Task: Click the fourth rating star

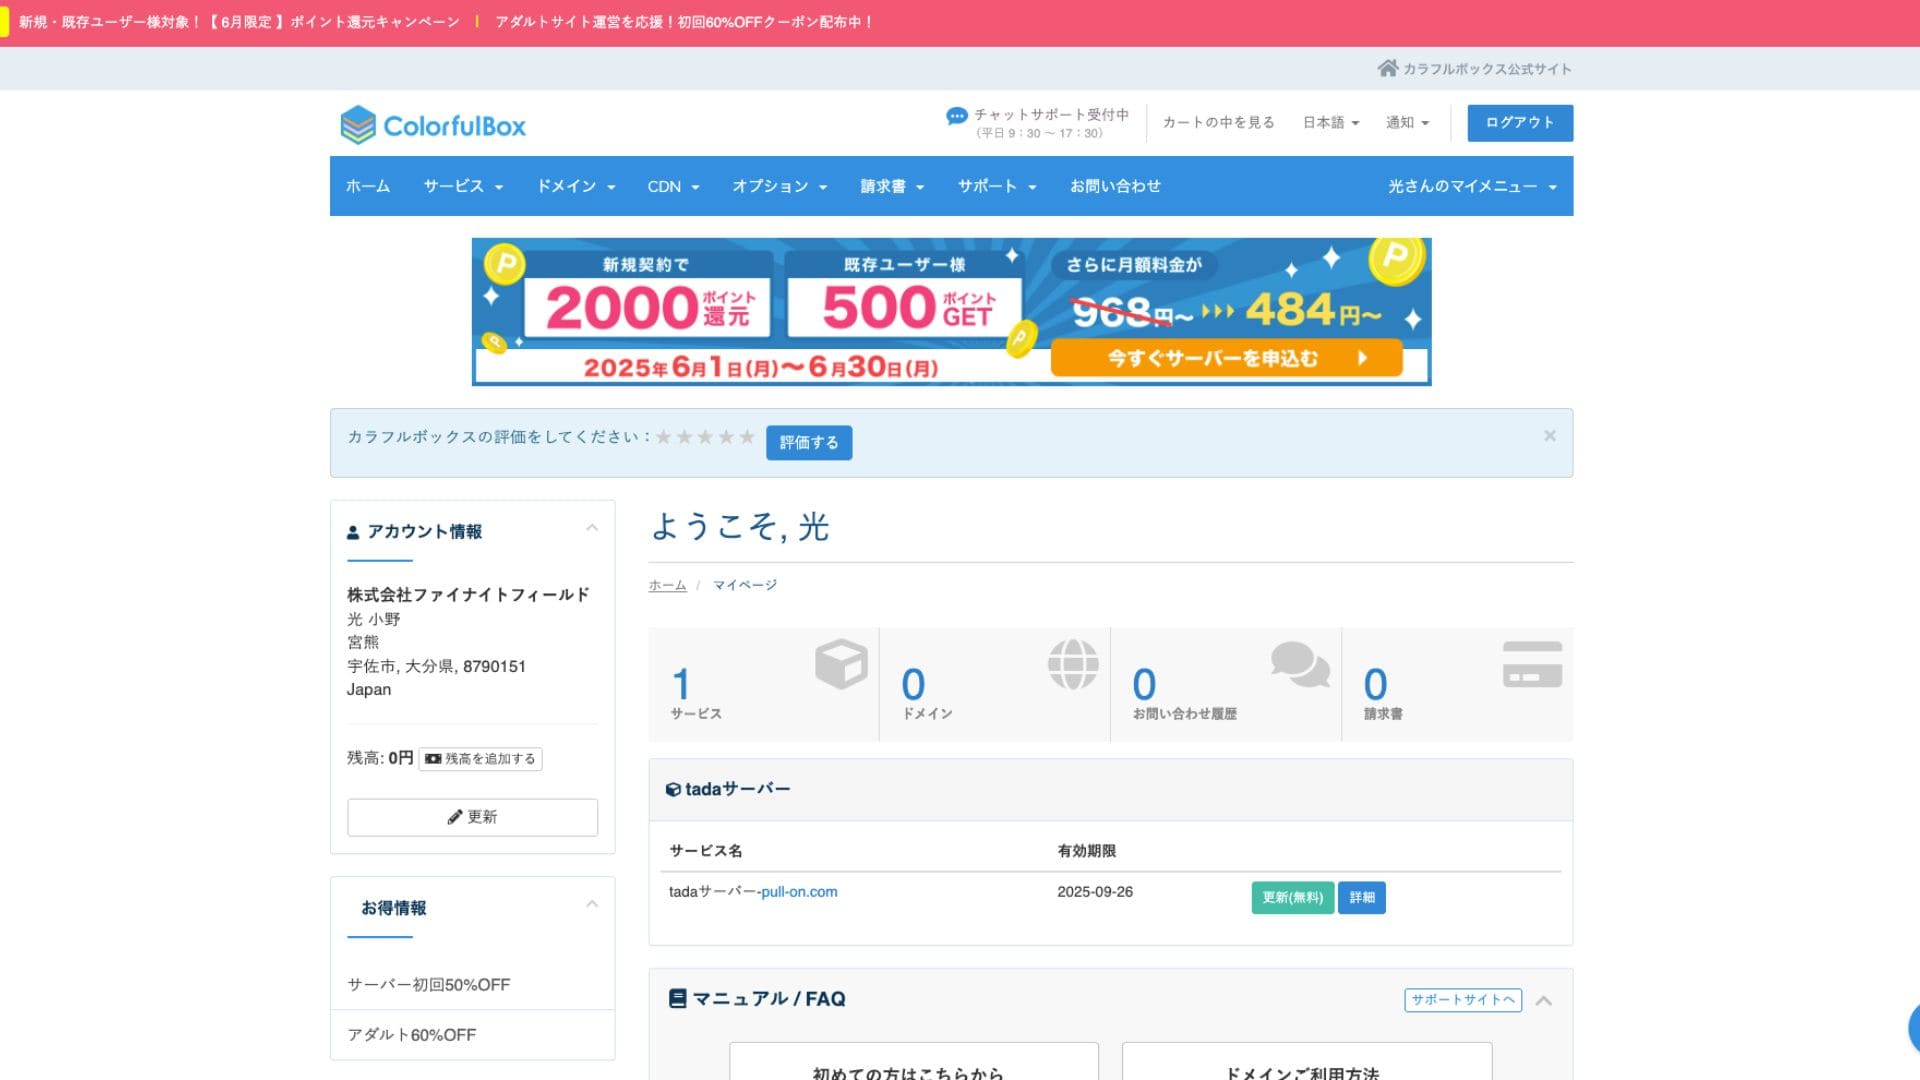Action: pos(726,437)
